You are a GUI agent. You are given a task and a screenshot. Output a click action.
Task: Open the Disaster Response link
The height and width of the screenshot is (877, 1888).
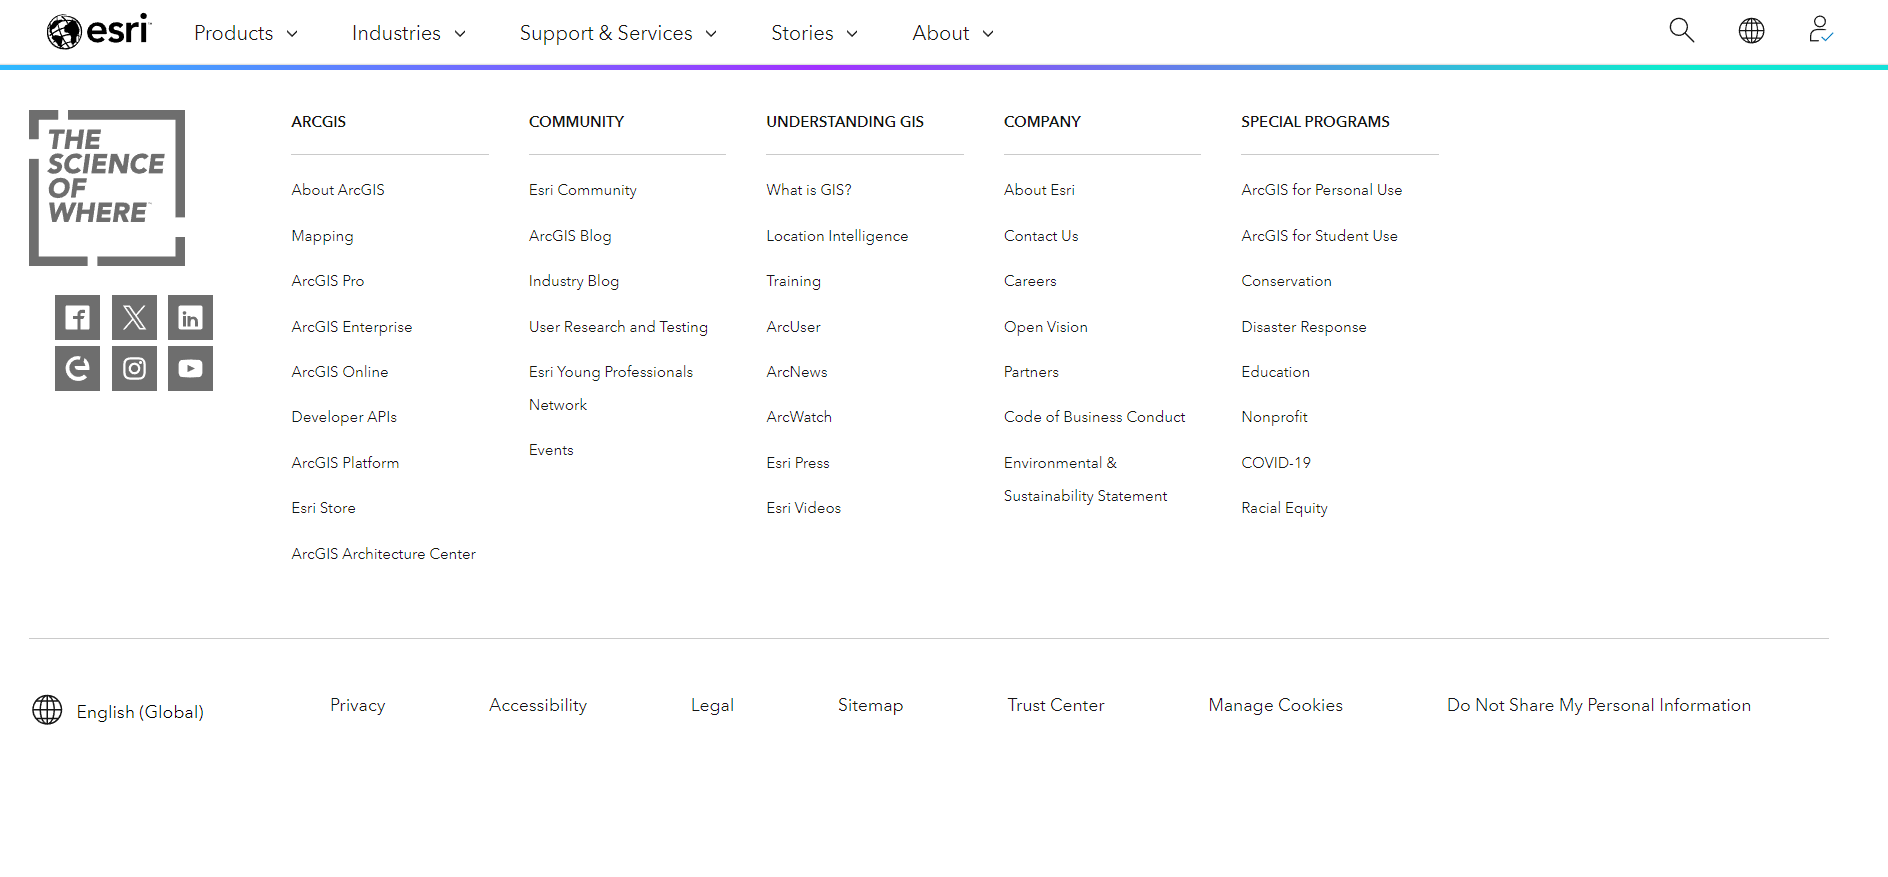[1304, 327]
